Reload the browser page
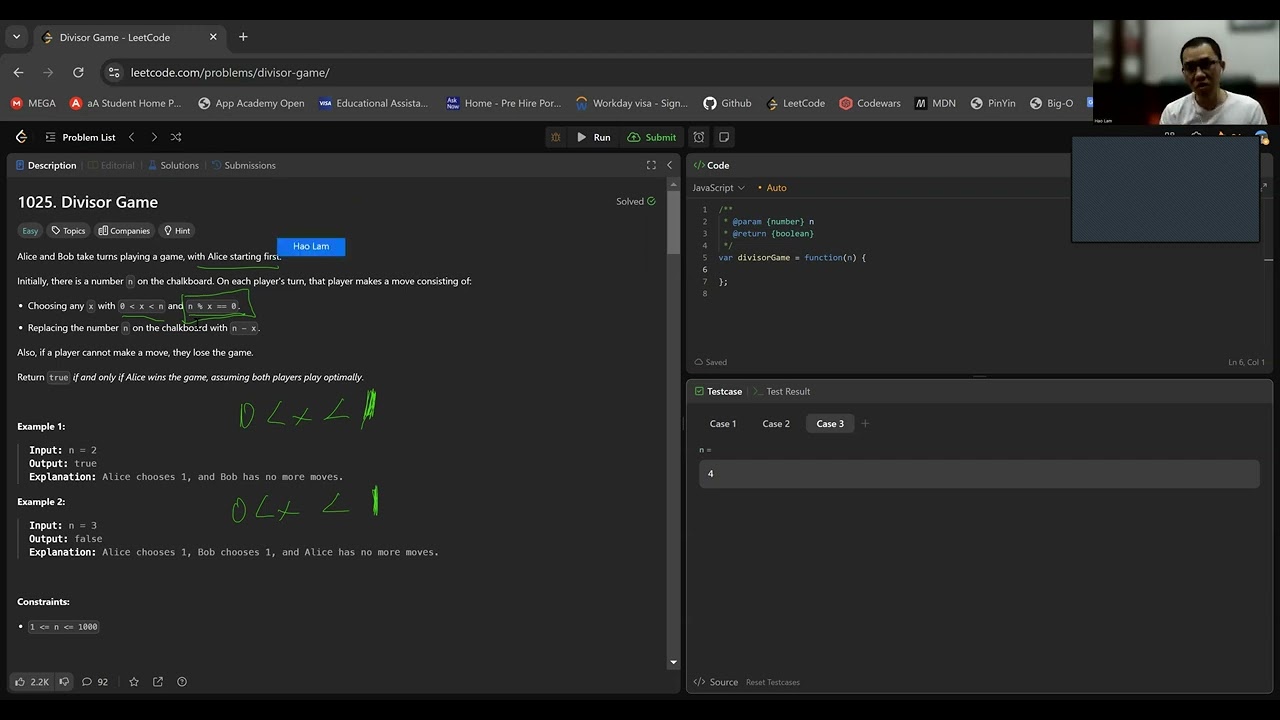Screen dimensions: 1280x720 pyautogui.click(x=78, y=72)
